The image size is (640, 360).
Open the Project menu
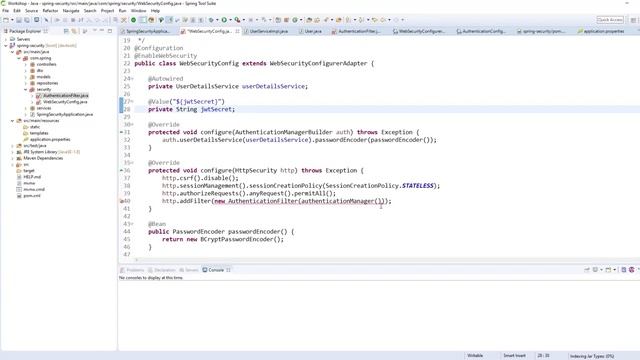coord(107,11)
